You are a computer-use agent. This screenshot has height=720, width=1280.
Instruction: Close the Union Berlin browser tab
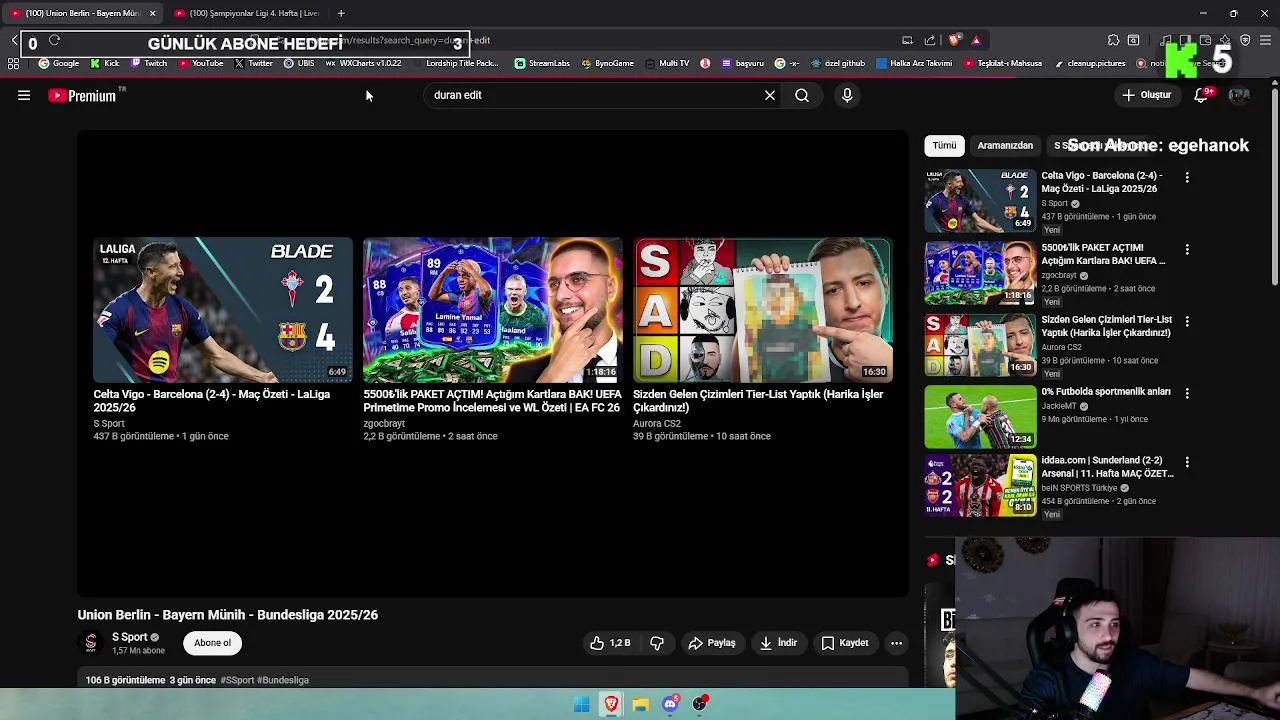tap(153, 13)
